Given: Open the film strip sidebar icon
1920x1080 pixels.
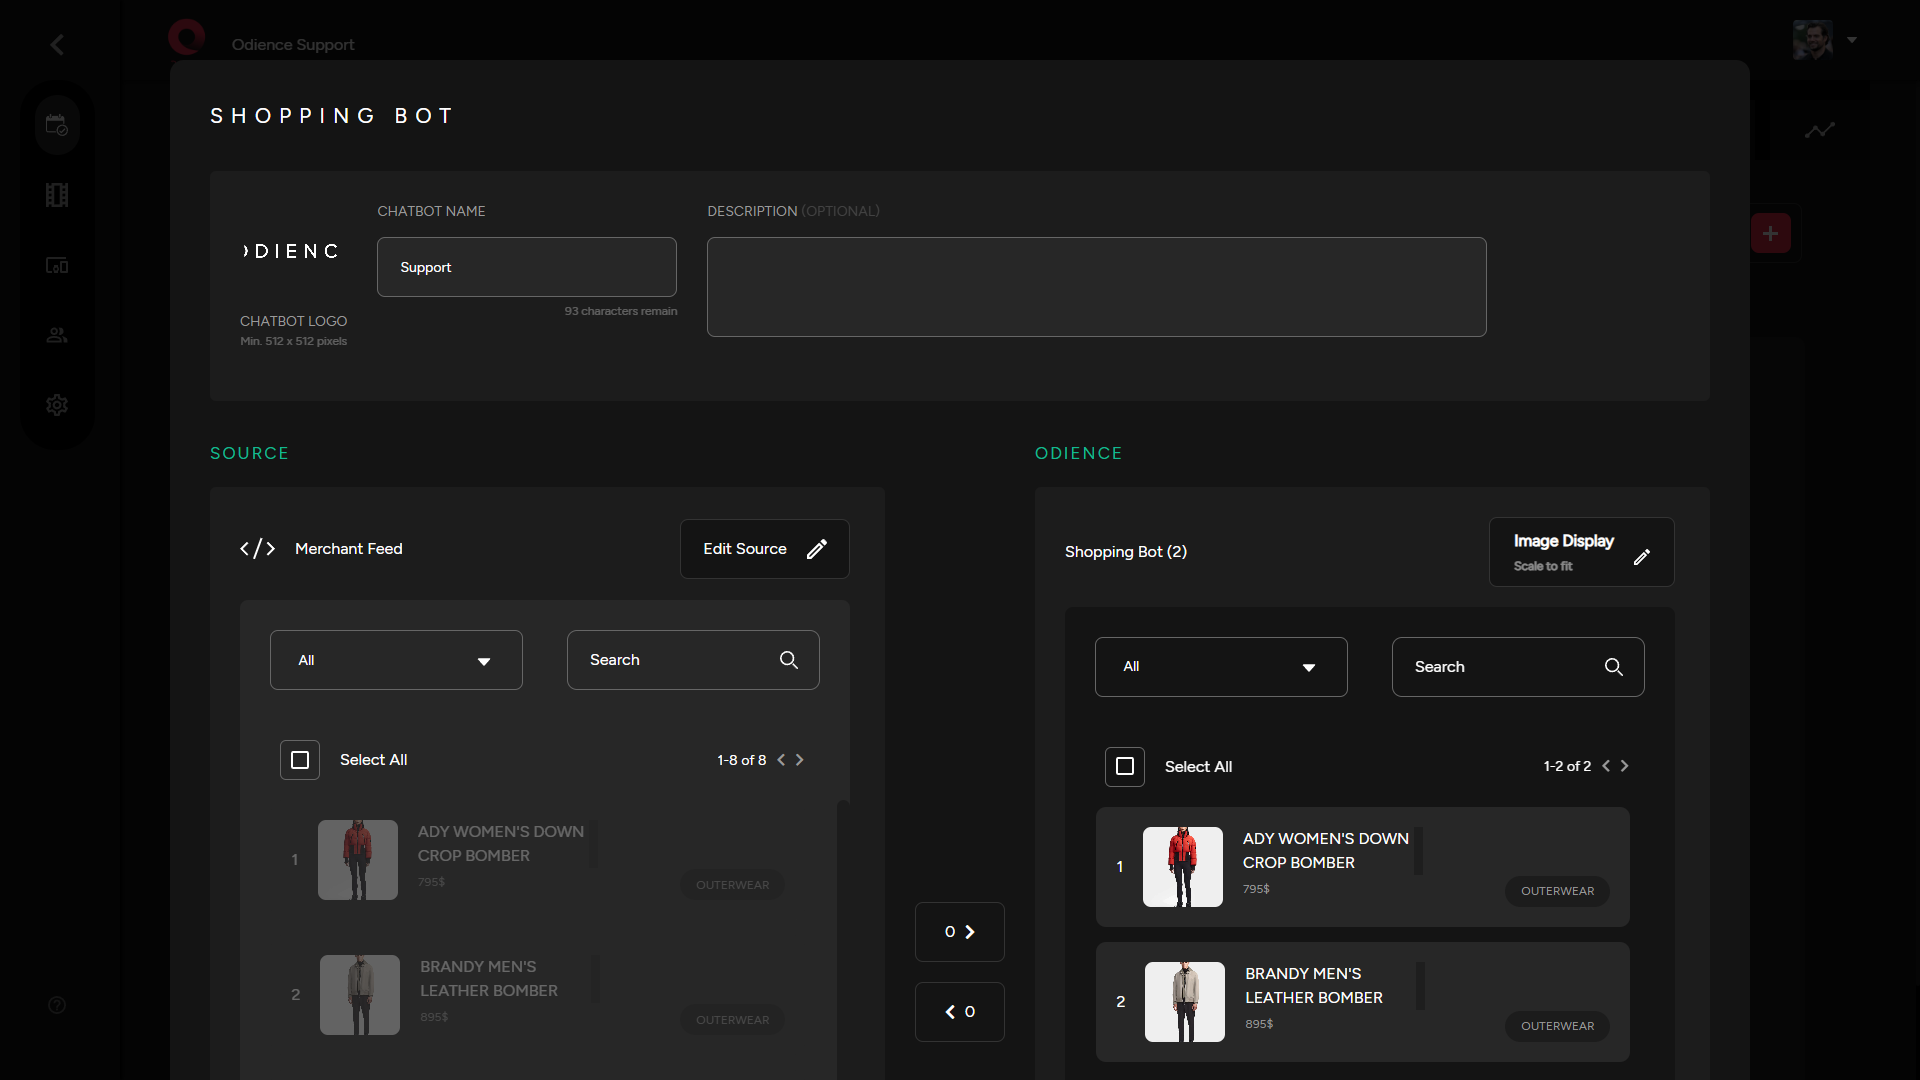Looking at the screenshot, I should click(x=57, y=195).
